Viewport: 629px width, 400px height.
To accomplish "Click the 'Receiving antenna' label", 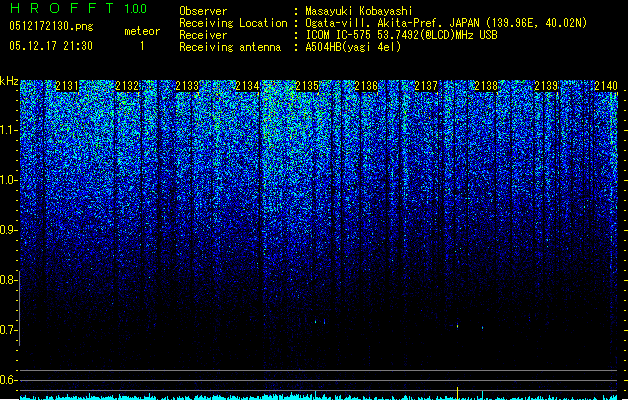I will [230, 47].
